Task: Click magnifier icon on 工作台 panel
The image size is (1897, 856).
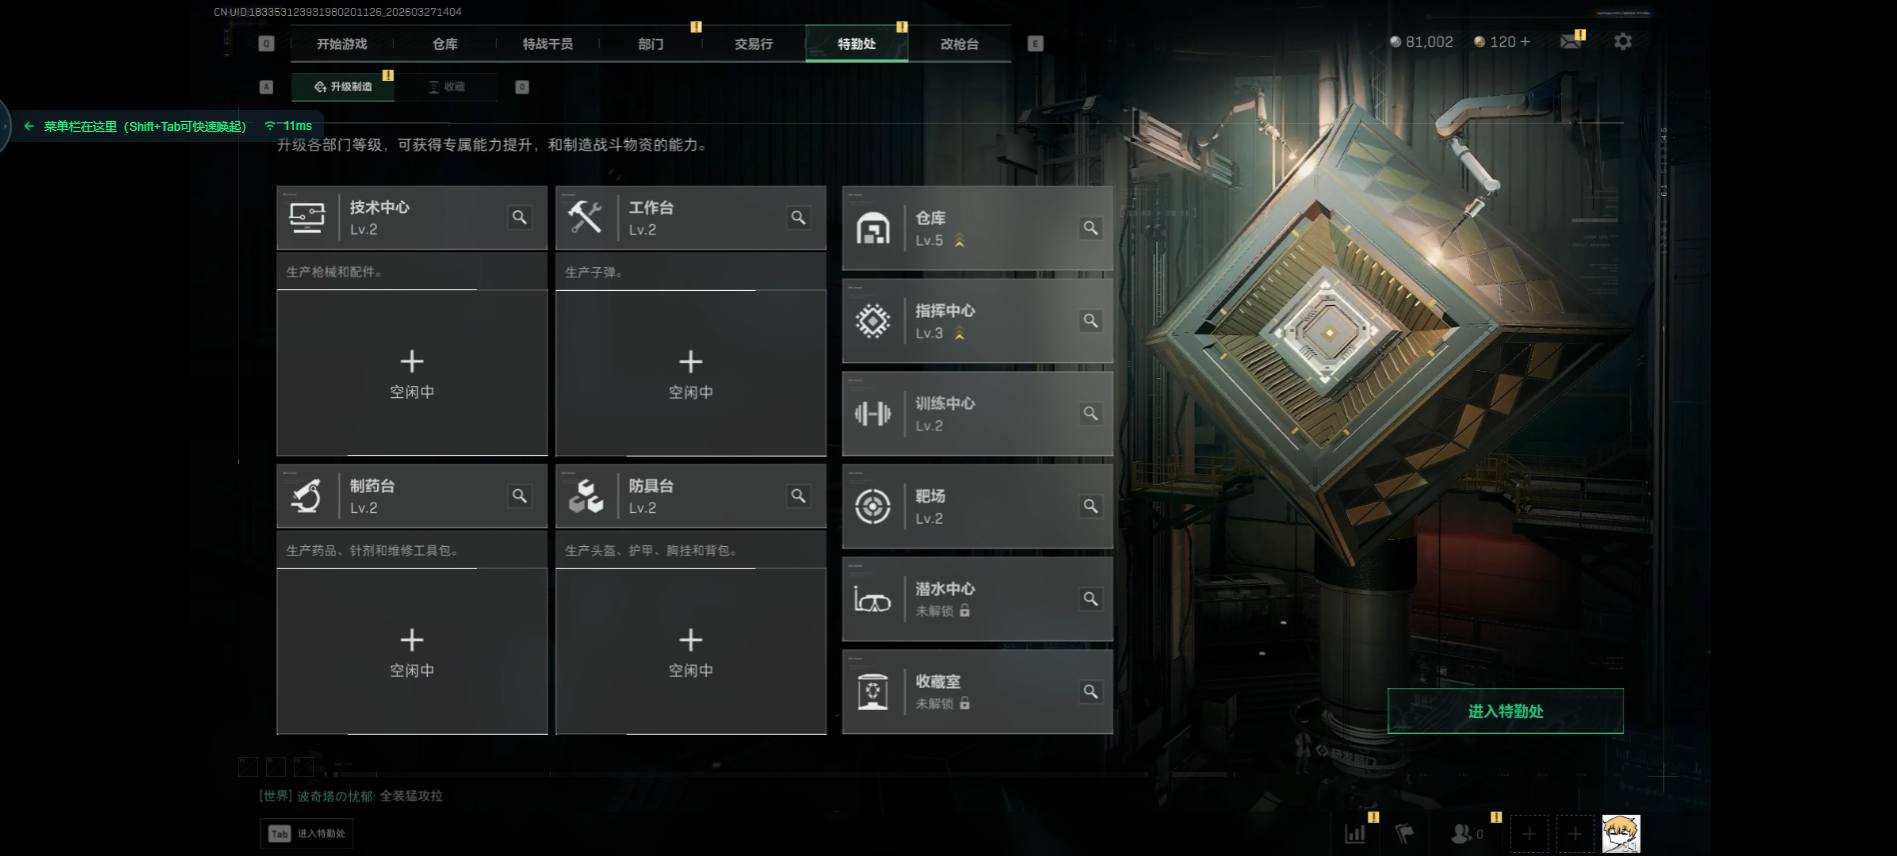Action: click(798, 217)
